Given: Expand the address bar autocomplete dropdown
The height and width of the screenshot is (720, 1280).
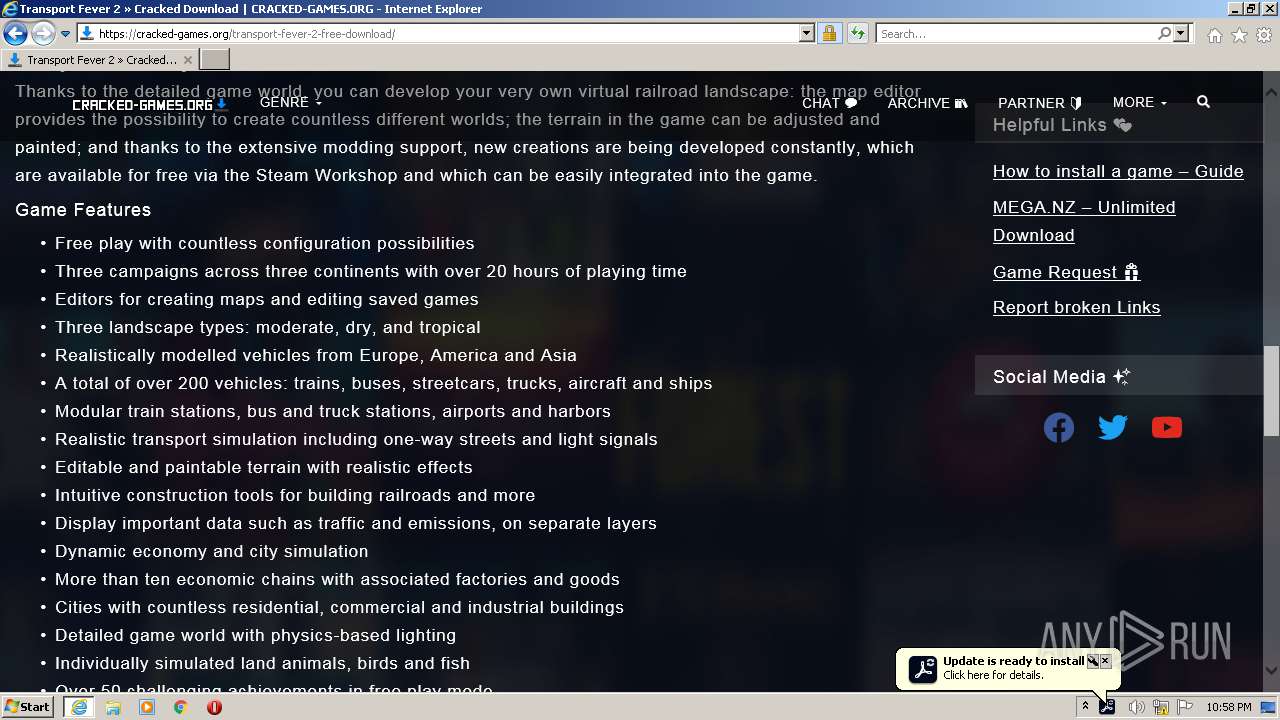Looking at the screenshot, I should pyautogui.click(x=807, y=33).
